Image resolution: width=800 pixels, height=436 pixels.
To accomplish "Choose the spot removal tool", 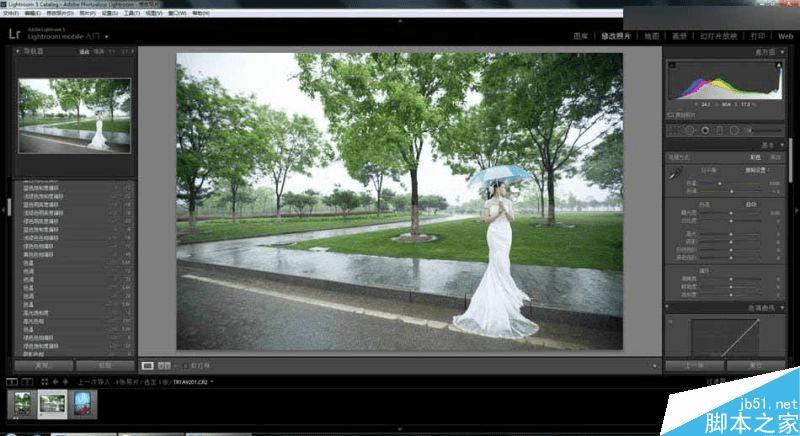I will 689,131.
